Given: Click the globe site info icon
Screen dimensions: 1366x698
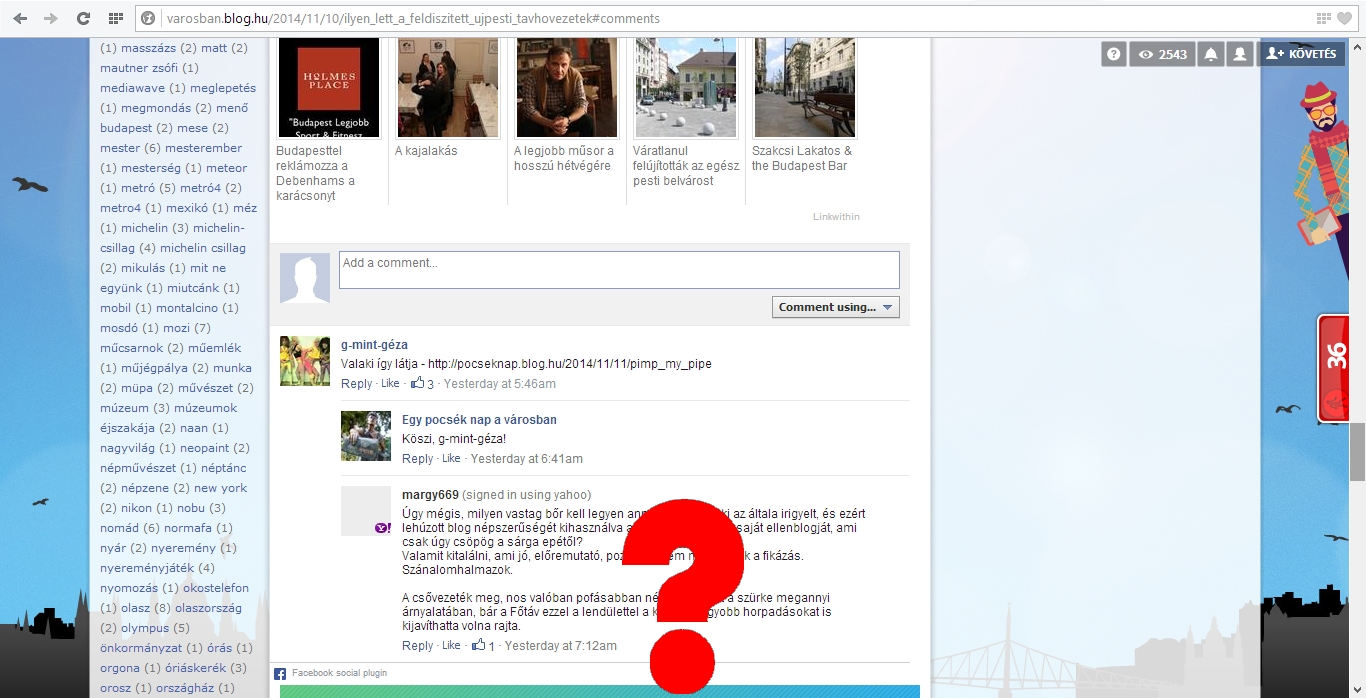Looking at the screenshot, I should [x=149, y=18].
